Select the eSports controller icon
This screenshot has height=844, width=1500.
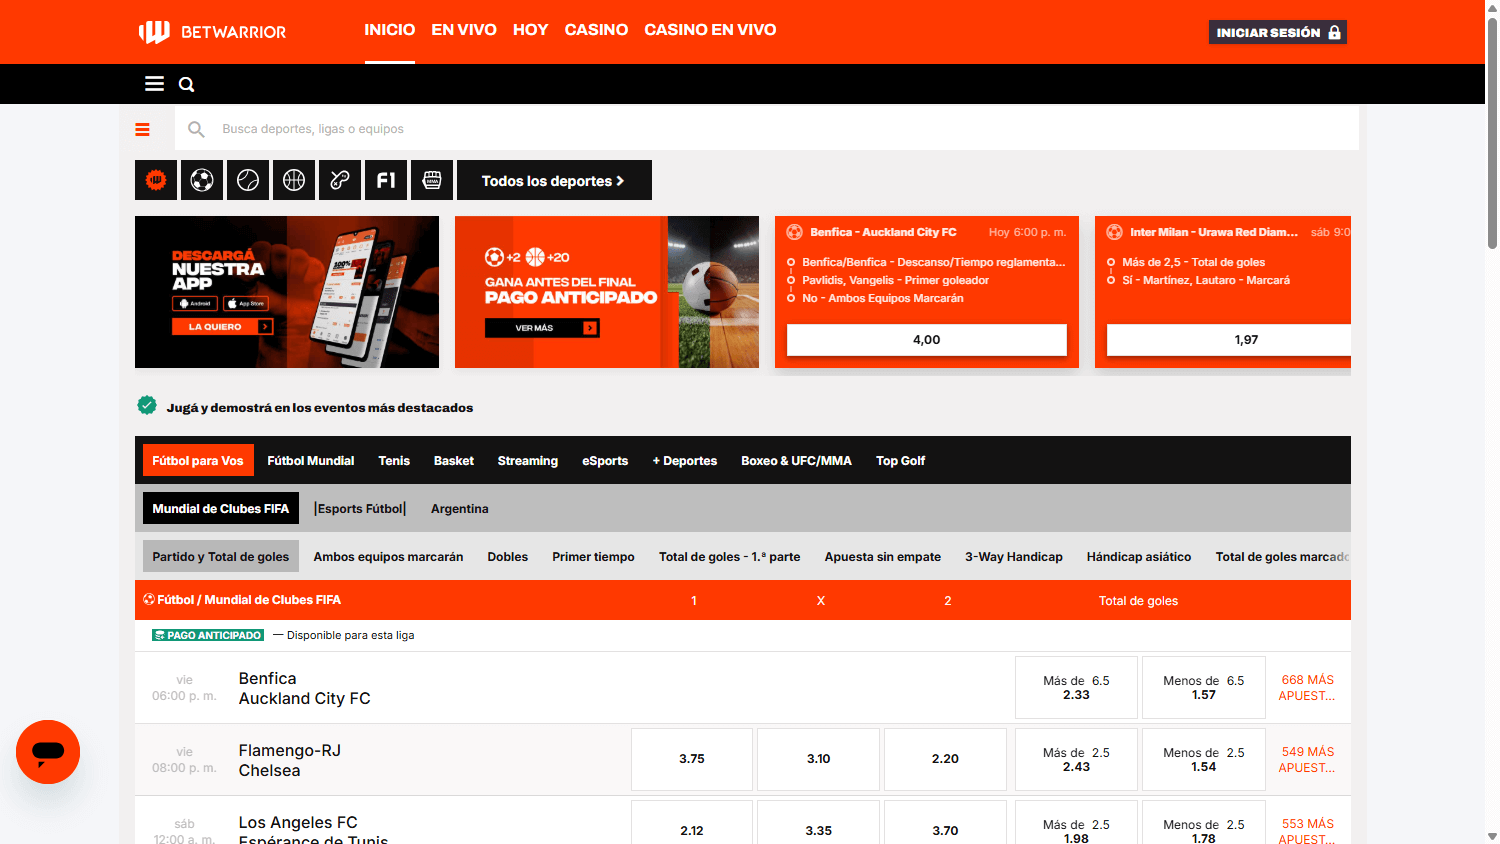[x=340, y=180]
